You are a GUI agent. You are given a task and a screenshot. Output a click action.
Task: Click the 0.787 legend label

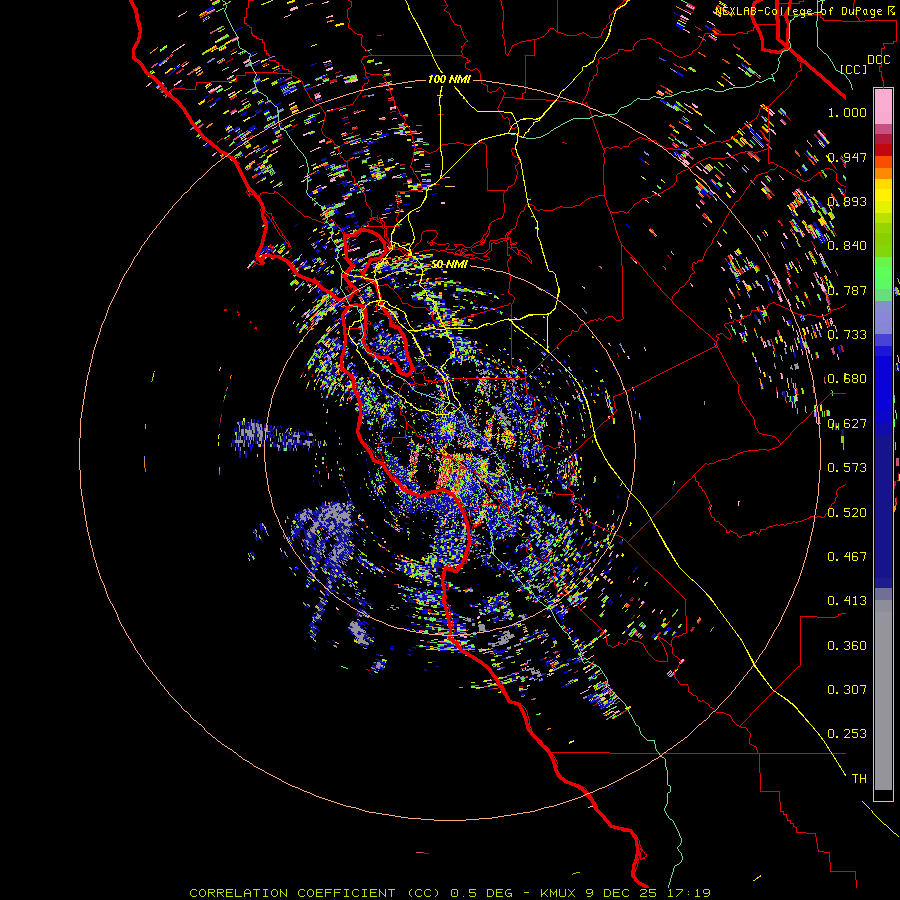point(847,290)
